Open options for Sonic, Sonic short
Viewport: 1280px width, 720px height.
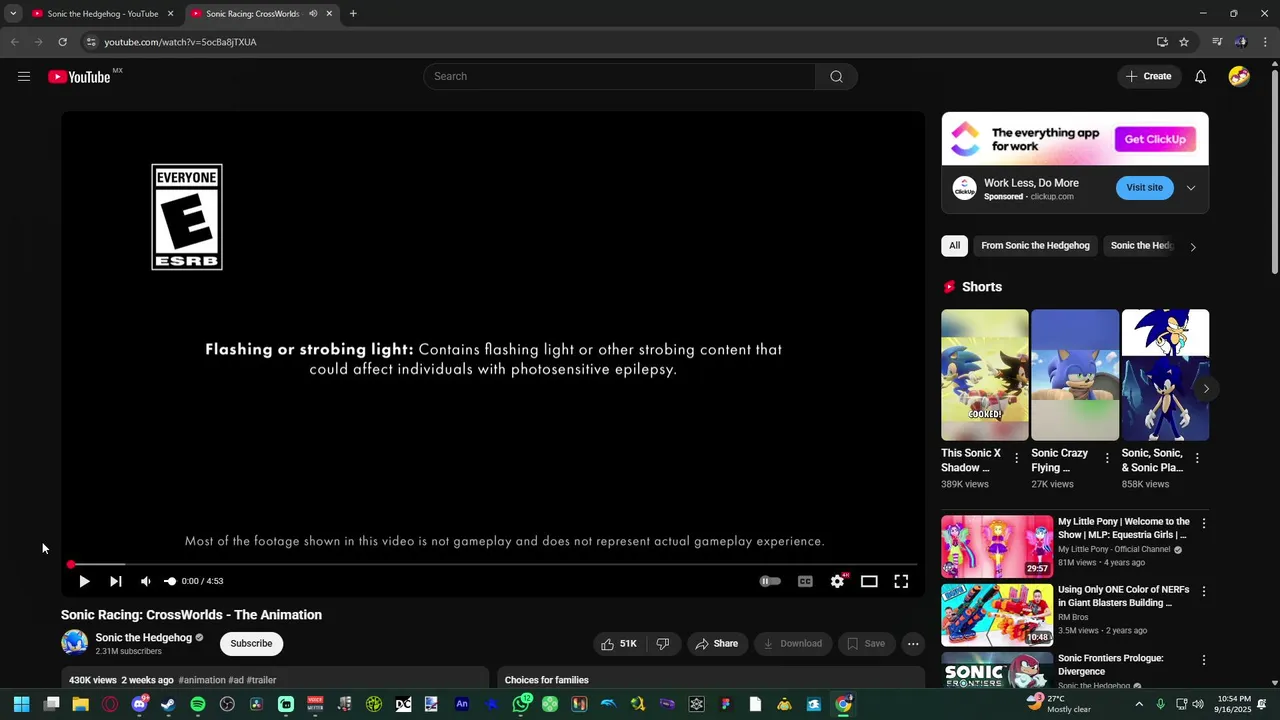pyautogui.click(x=1197, y=458)
